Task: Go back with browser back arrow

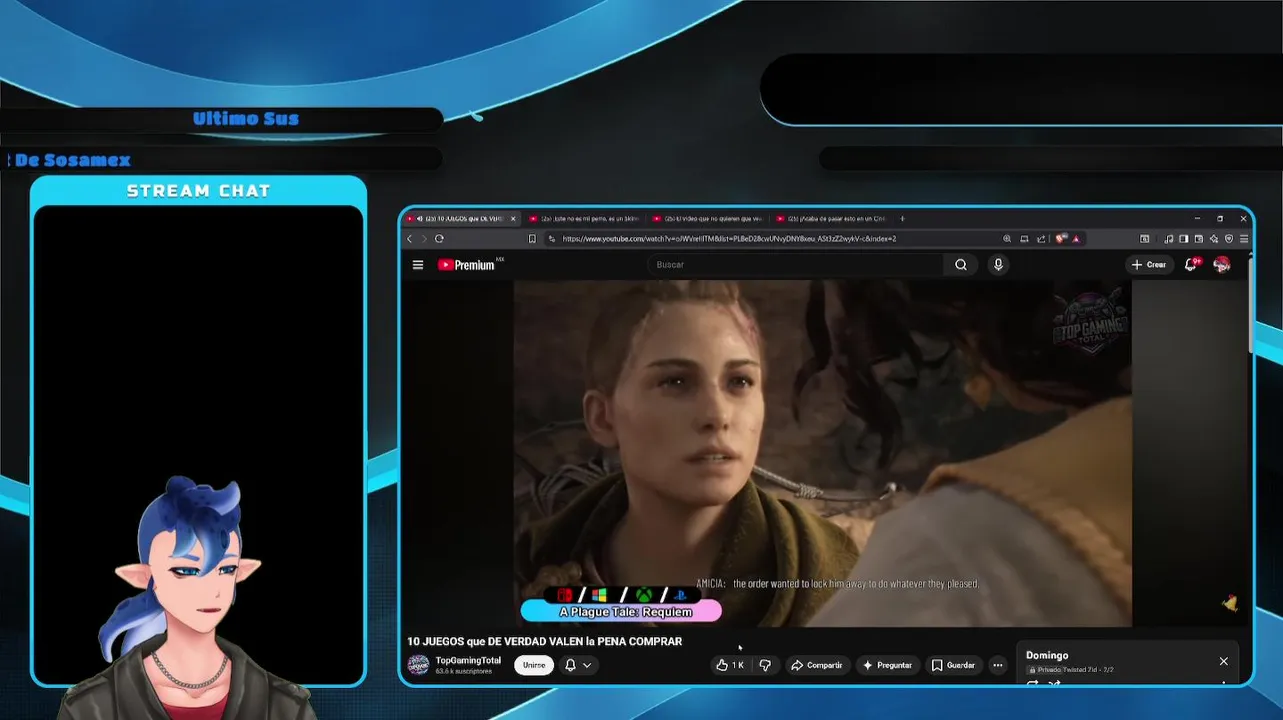Action: 409,239
